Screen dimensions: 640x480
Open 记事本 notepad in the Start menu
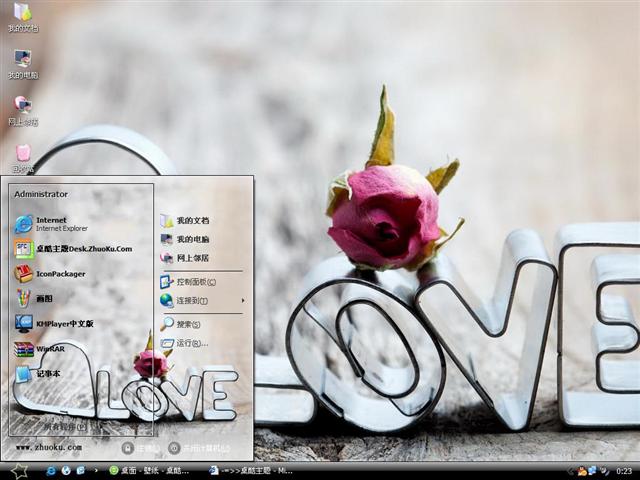pos(50,374)
